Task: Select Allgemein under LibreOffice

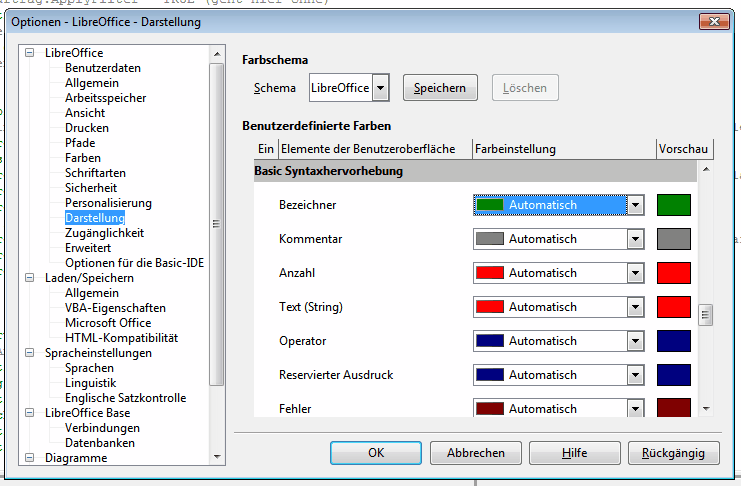Action: tap(92, 83)
